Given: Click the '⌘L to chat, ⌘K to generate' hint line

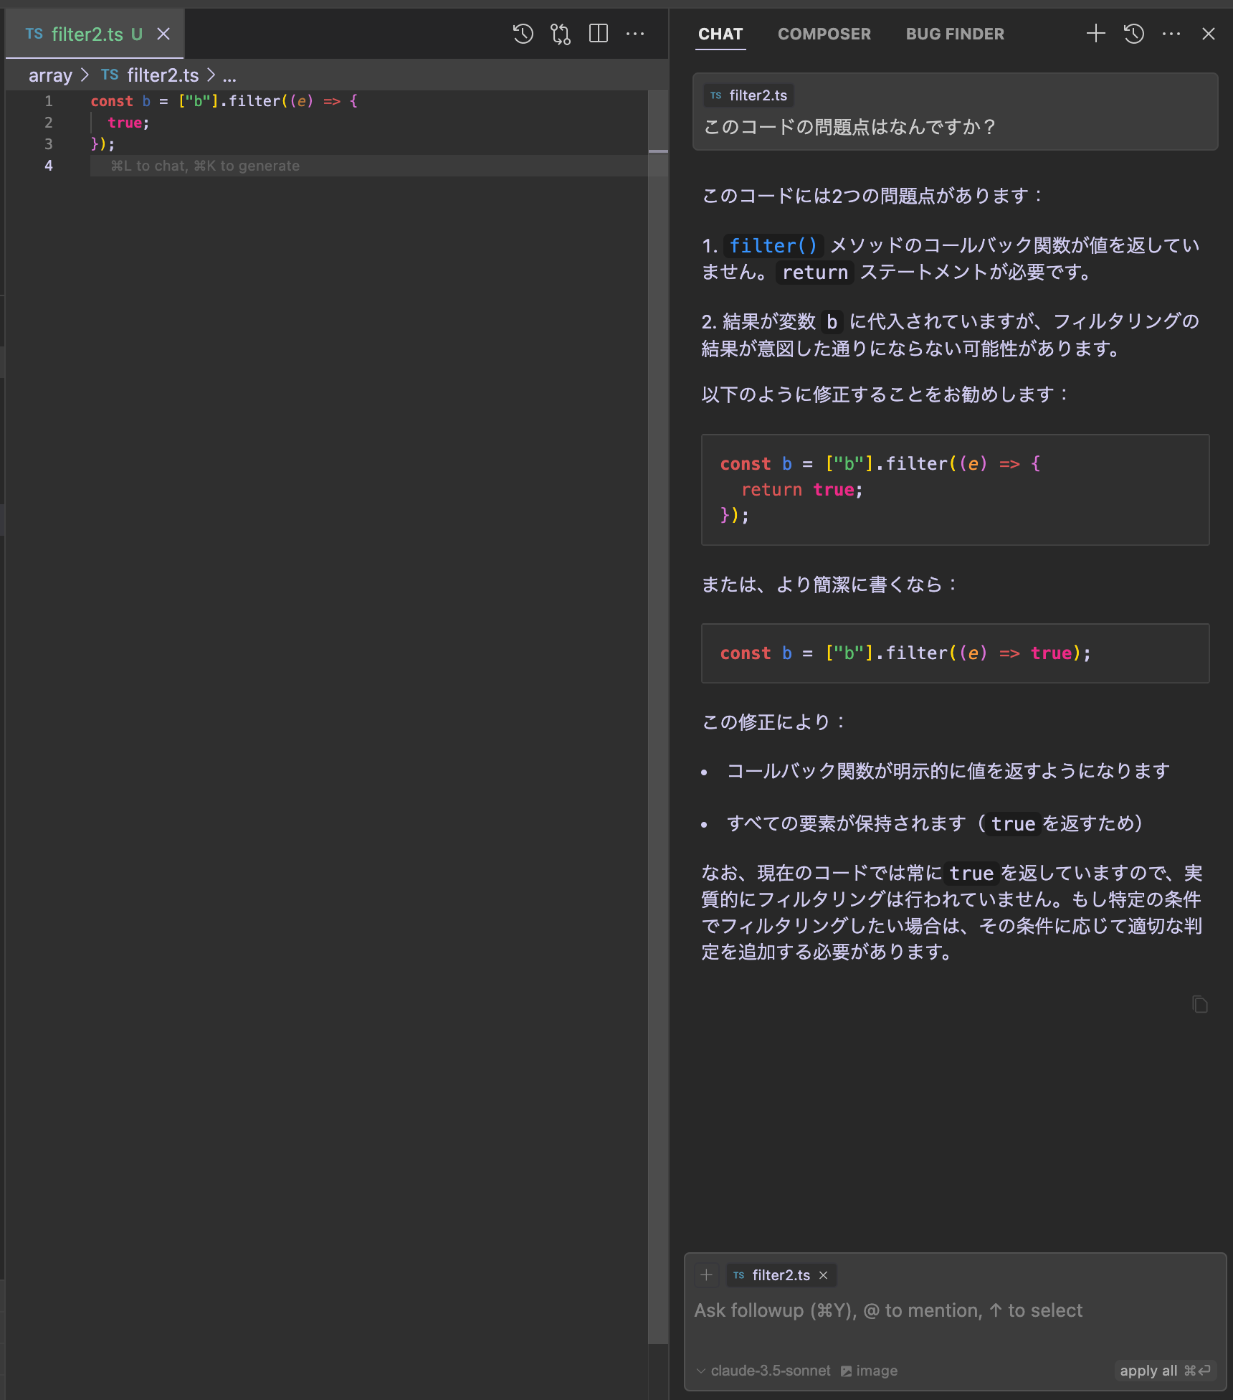Looking at the screenshot, I should (205, 166).
